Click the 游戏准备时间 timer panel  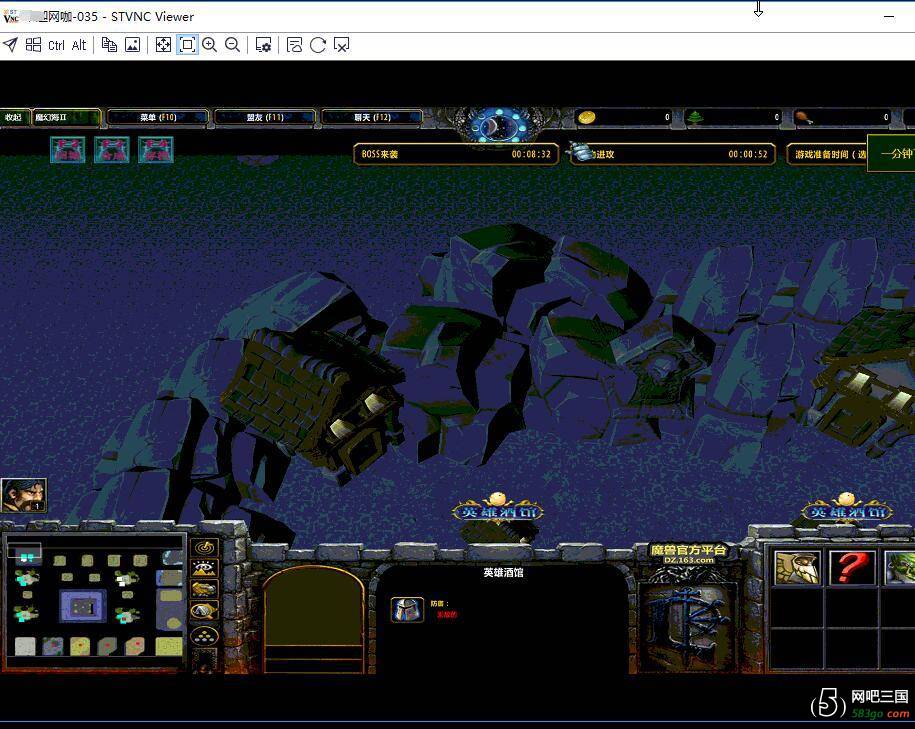827,154
